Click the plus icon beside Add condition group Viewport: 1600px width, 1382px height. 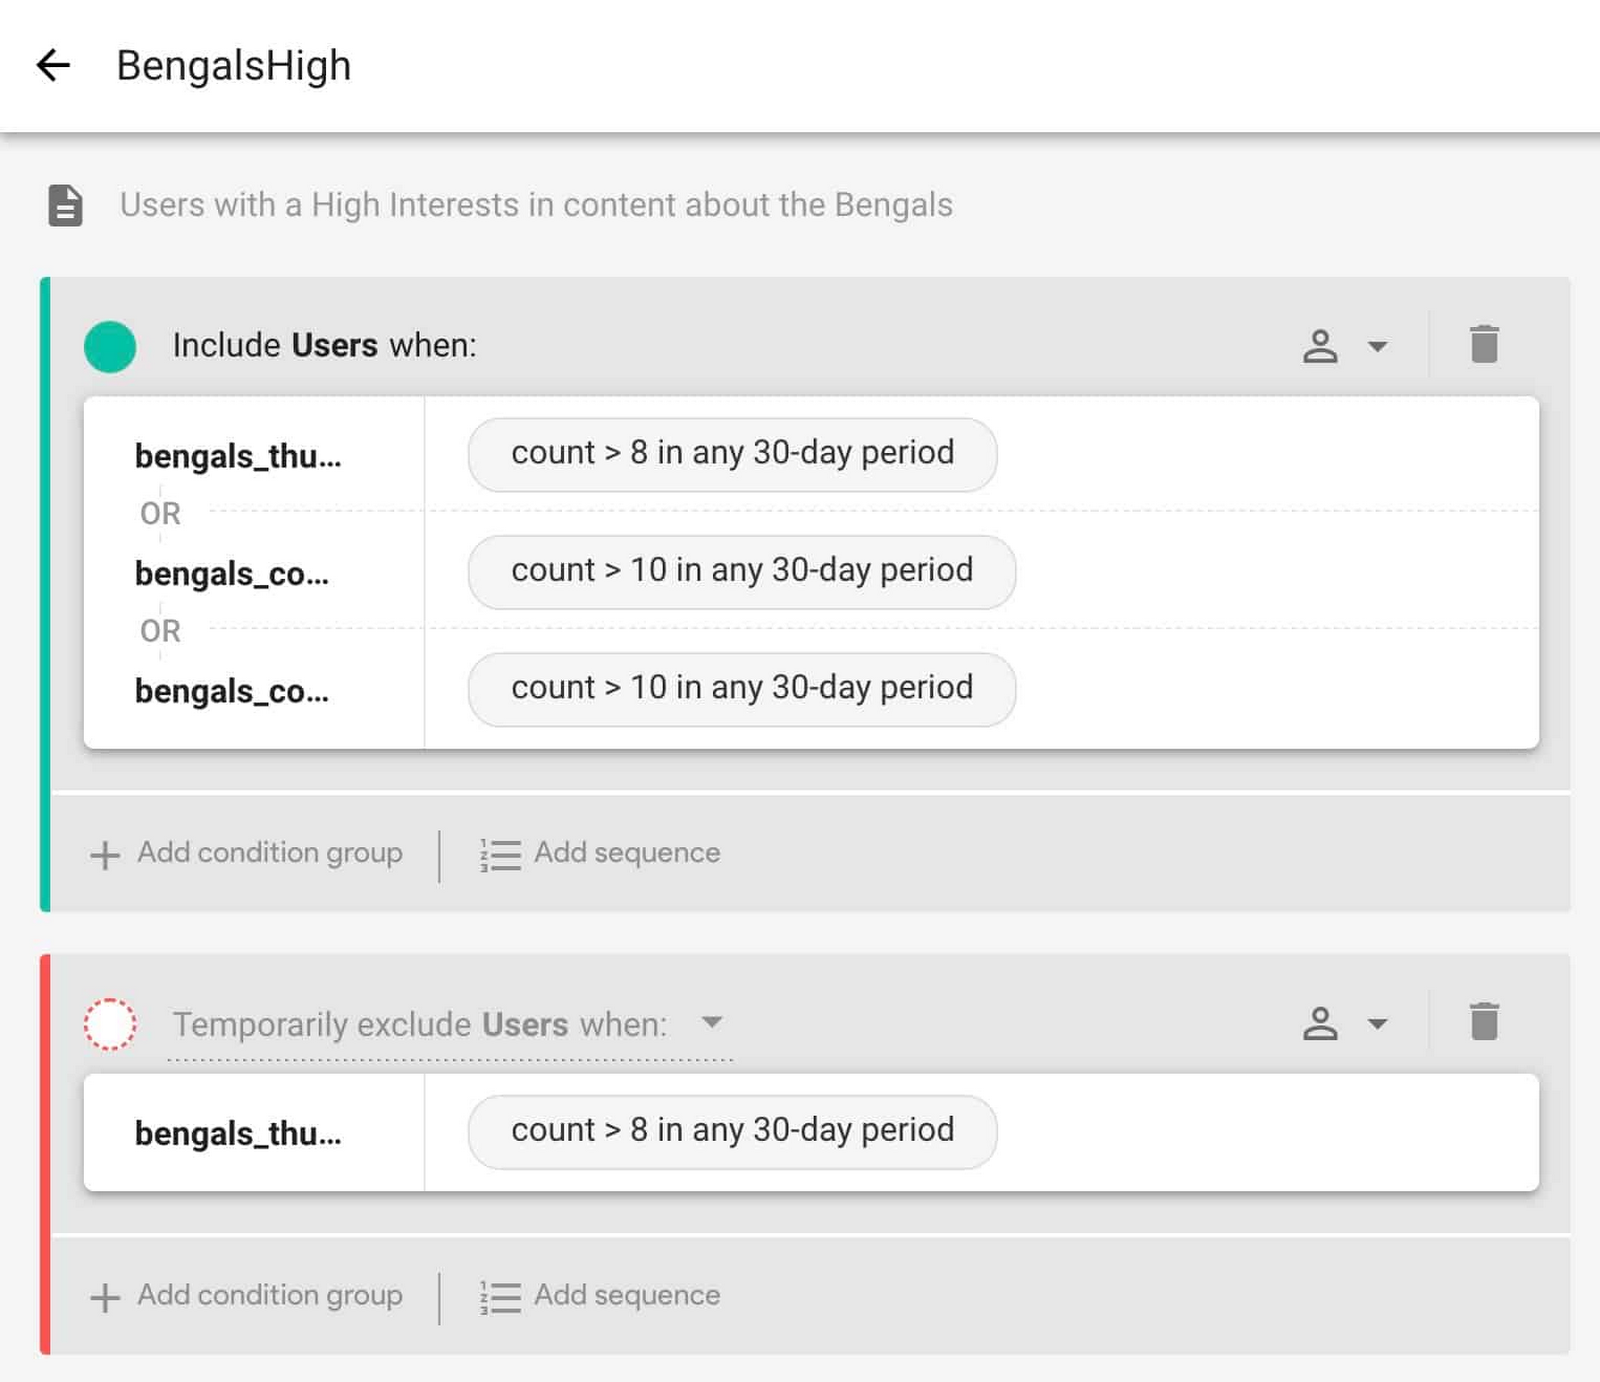coord(103,854)
